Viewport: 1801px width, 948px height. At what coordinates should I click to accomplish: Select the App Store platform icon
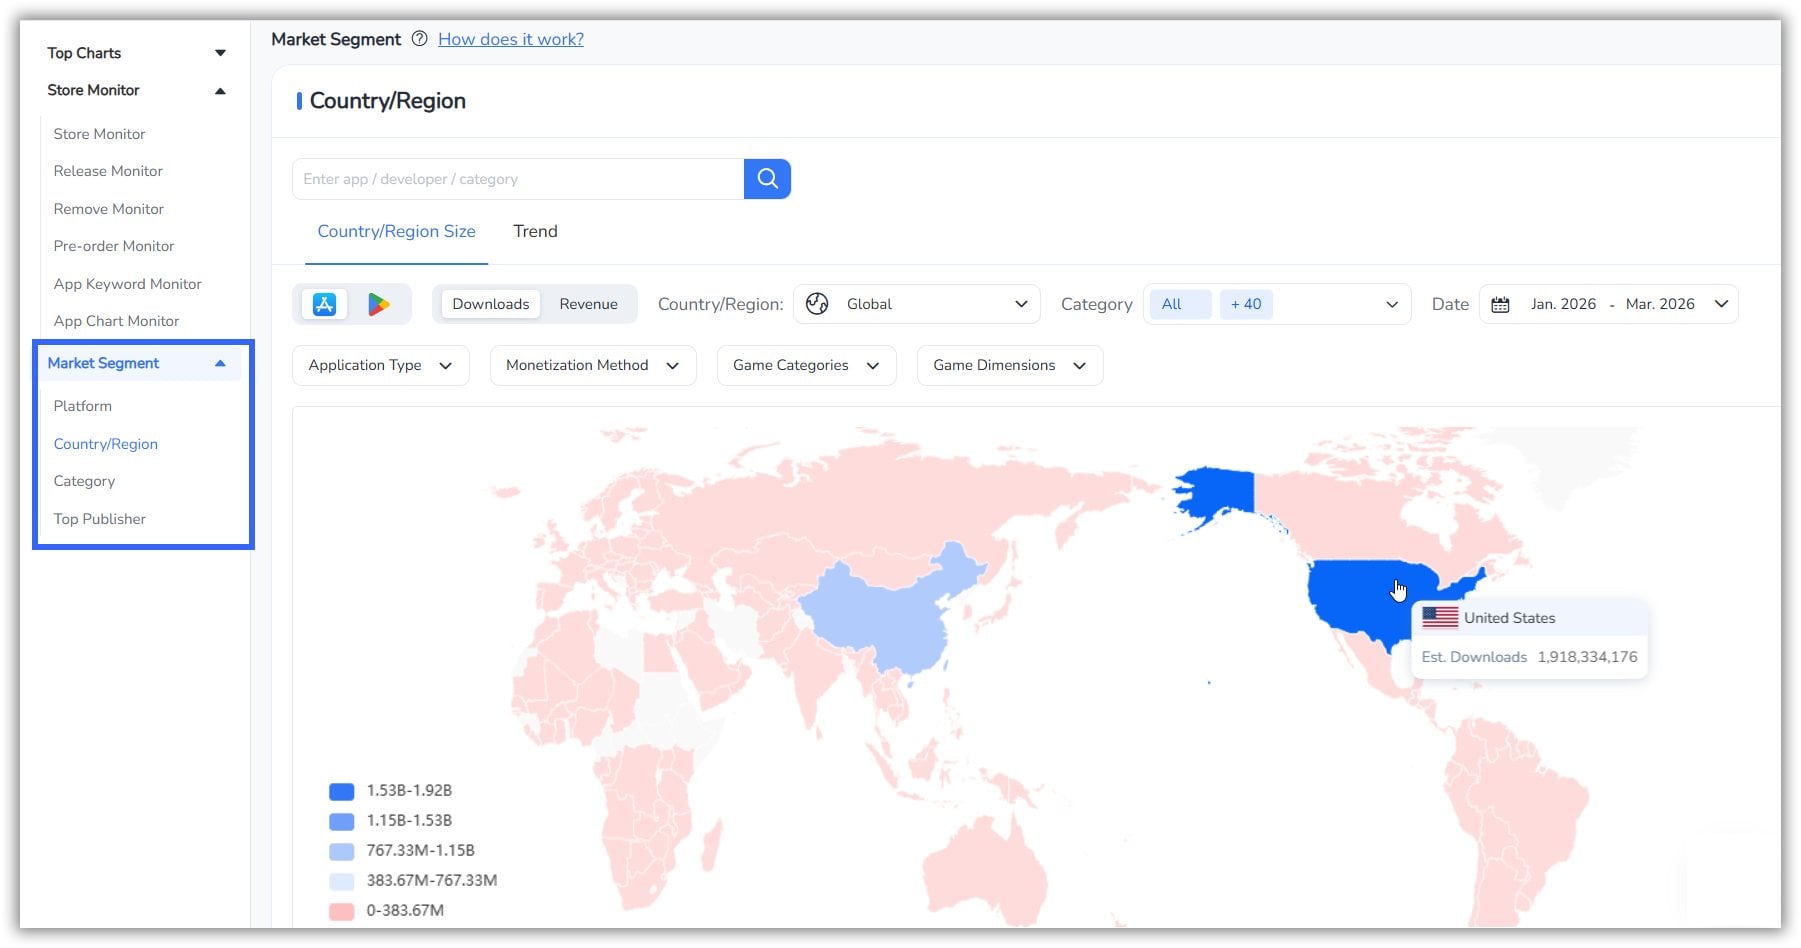pyautogui.click(x=322, y=303)
